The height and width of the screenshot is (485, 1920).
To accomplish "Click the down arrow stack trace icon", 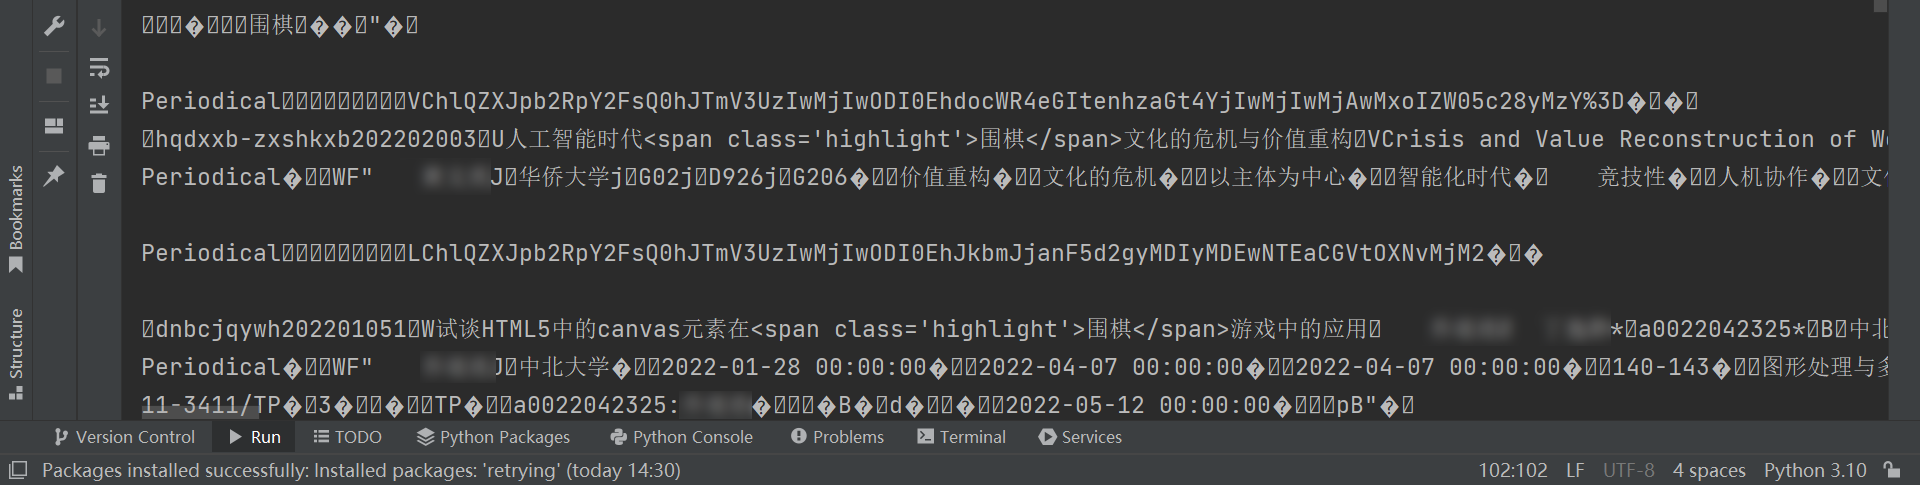I will pos(99,28).
